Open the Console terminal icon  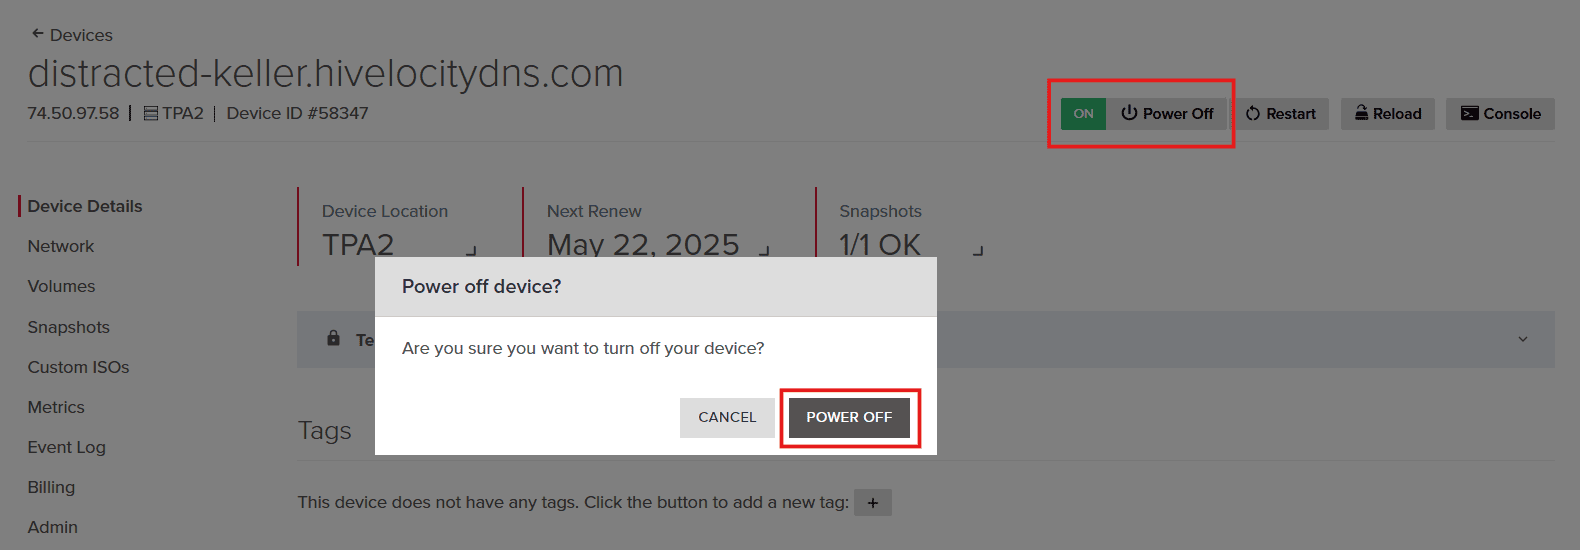[1469, 114]
